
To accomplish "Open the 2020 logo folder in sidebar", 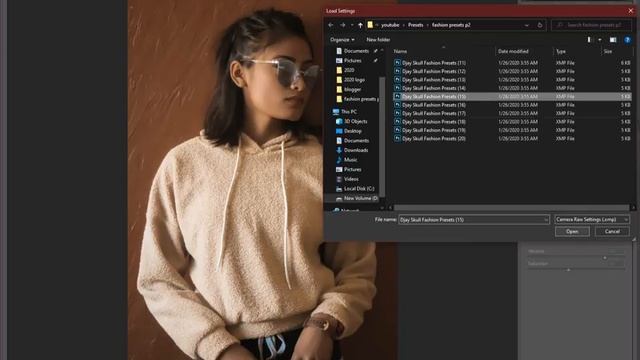I will click(354, 80).
